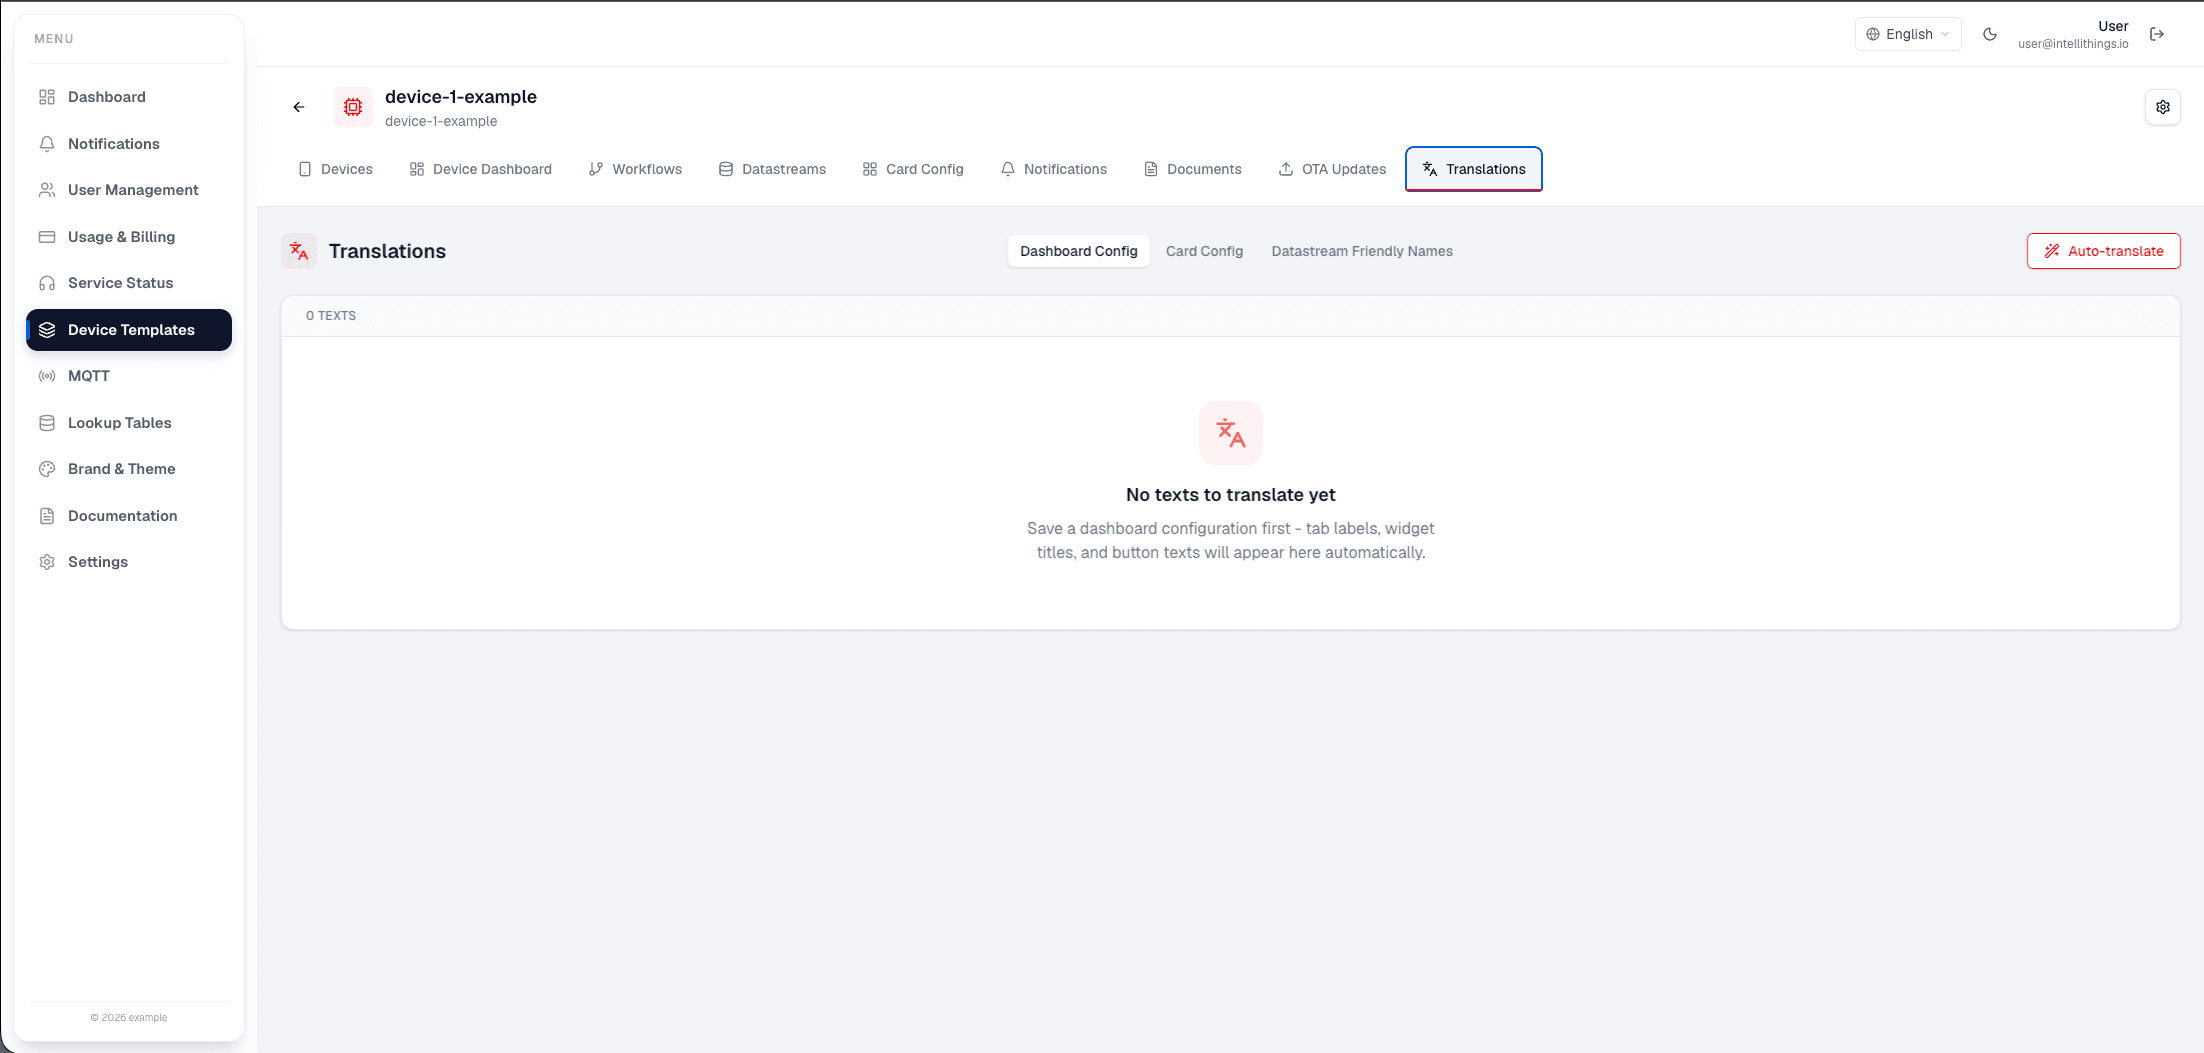Click the sidebar Settings gear icon
2204x1053 pixels.
(x=47, y=562)
